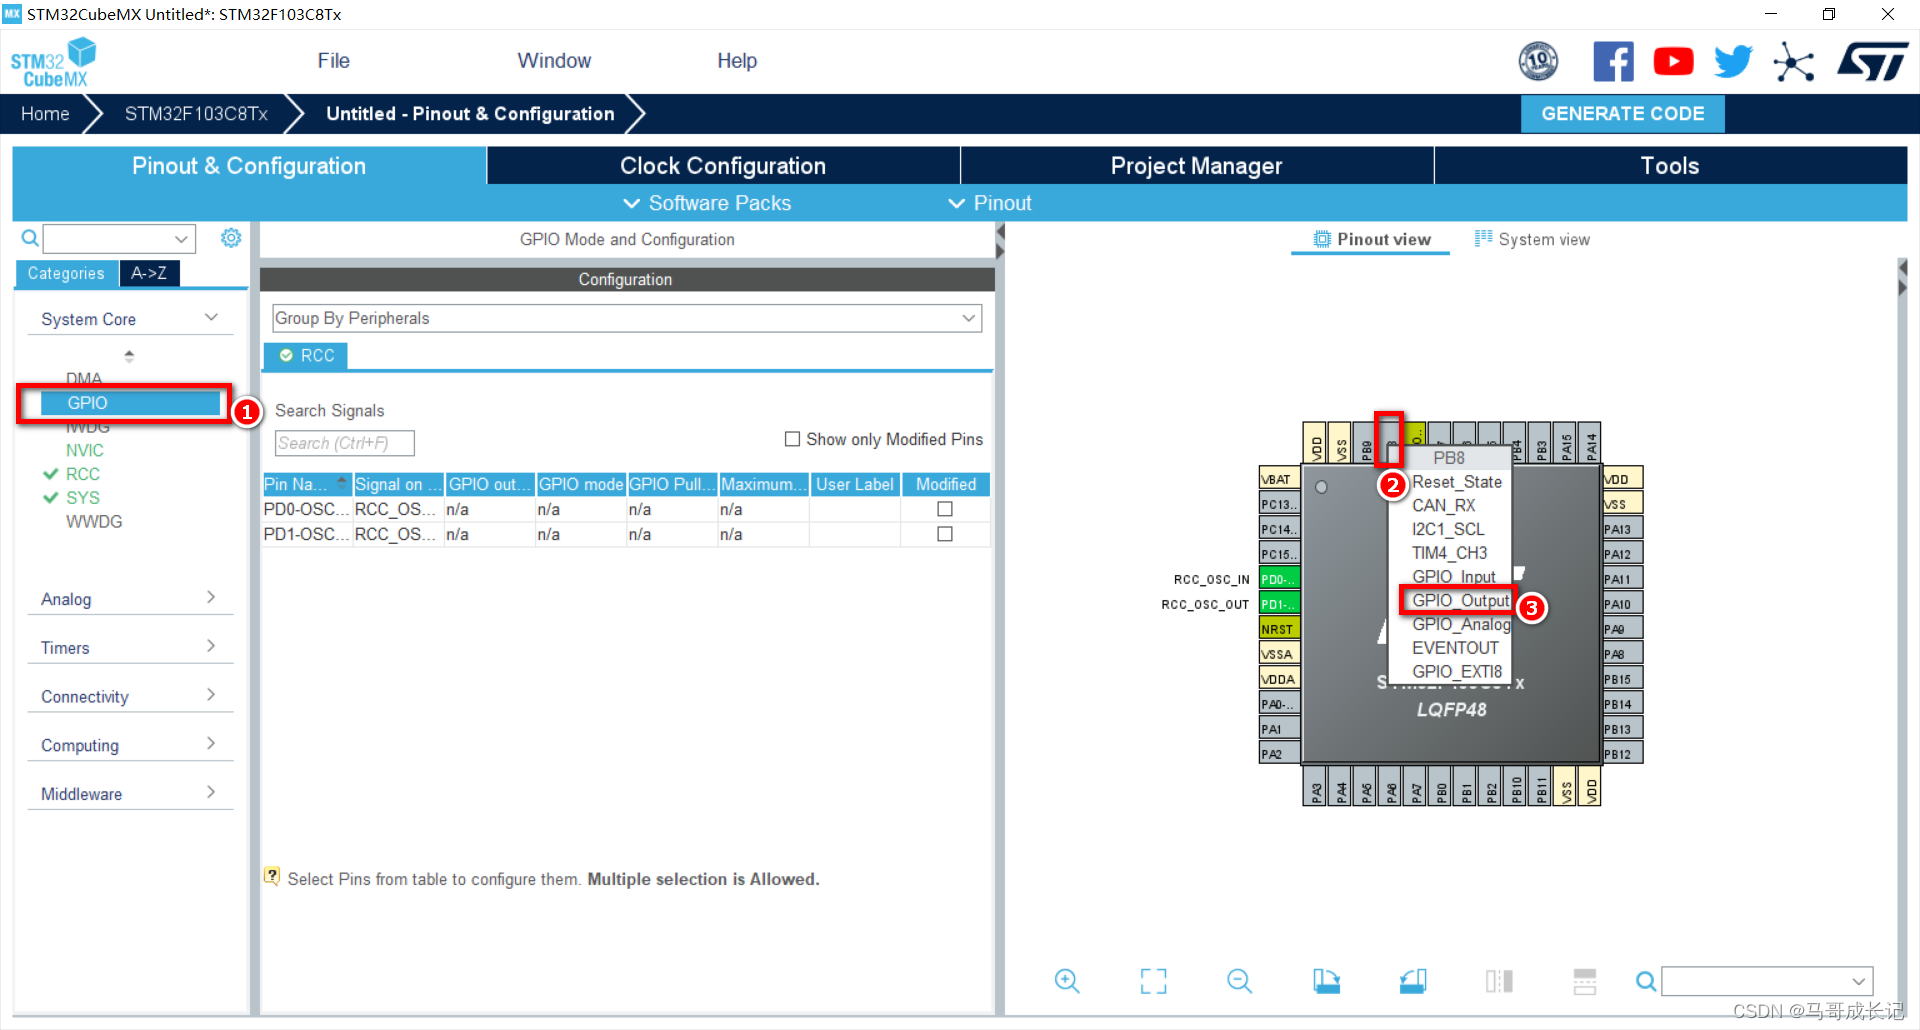Check Modified box for PD0-OSC row
Screen dimensions: 1920x1030
click(x=945, y=509)
